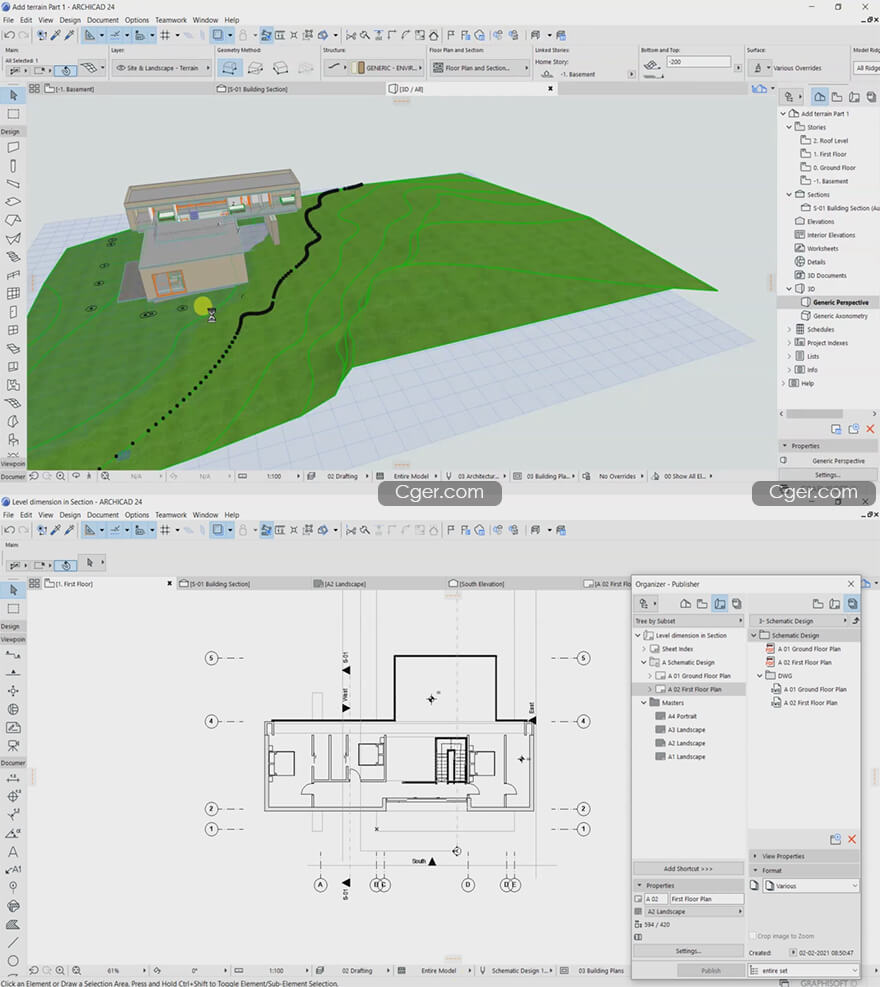The height and width of the screenshot is (987, 880).
Task: Toggle Grid Snap in Level dimension window toolbar
Action: click(x=165, y=530)
